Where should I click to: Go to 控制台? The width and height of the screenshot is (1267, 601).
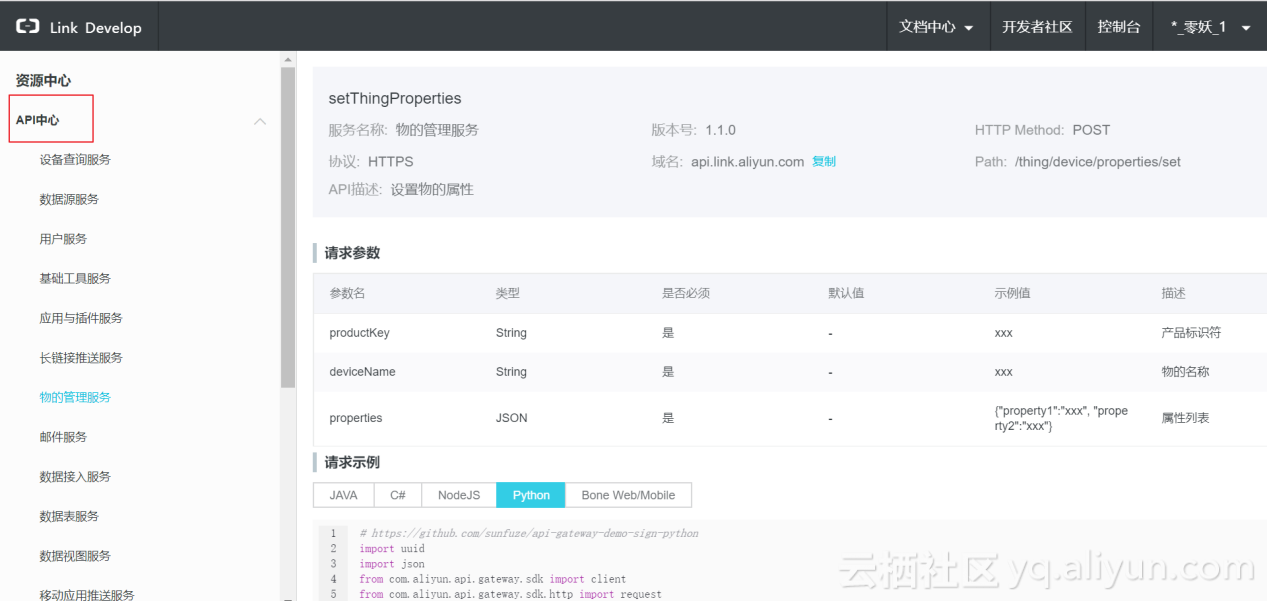tap(1119, 27)
